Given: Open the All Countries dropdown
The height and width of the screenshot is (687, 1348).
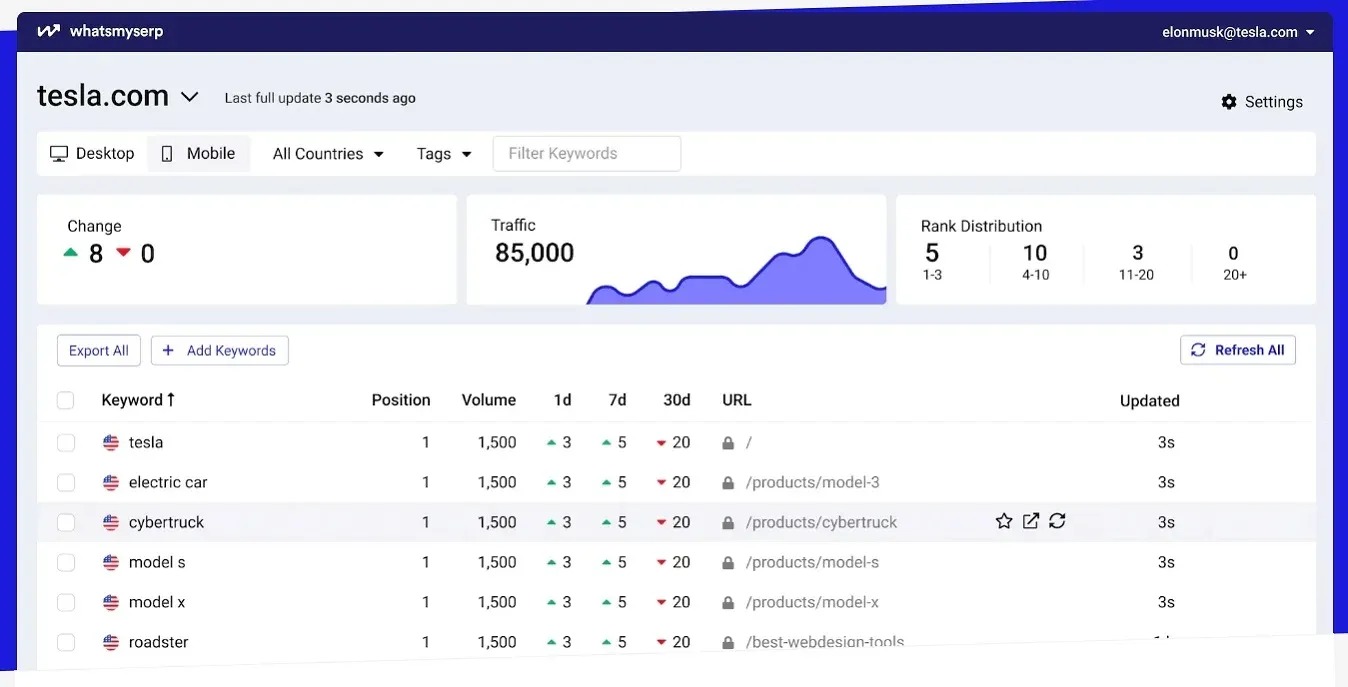Looking at the screenshot, I should pos(328,154).
